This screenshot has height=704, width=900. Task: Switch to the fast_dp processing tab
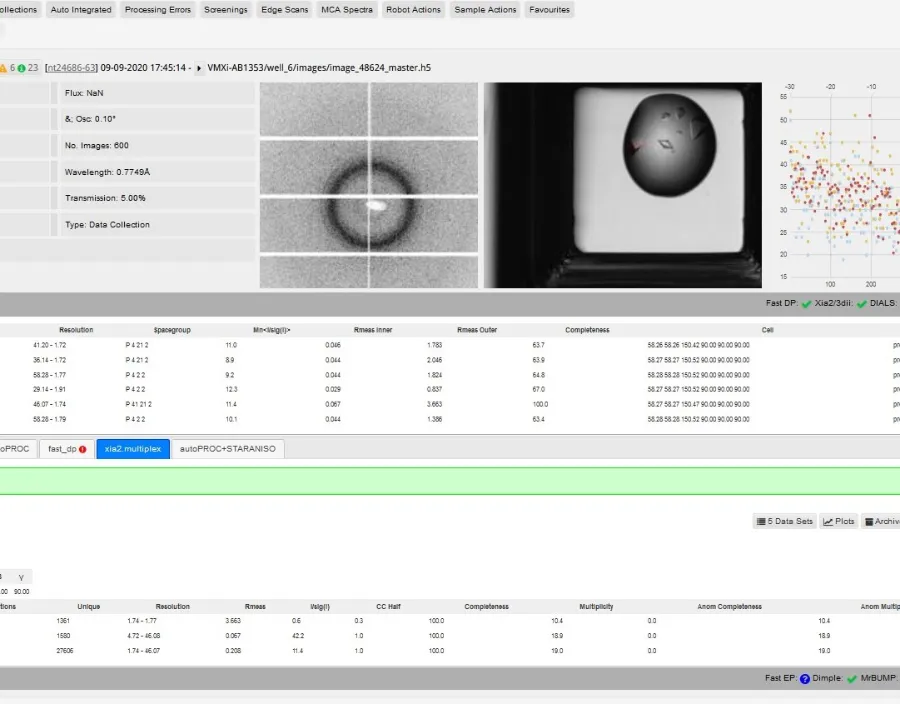(x=67, y=449)
